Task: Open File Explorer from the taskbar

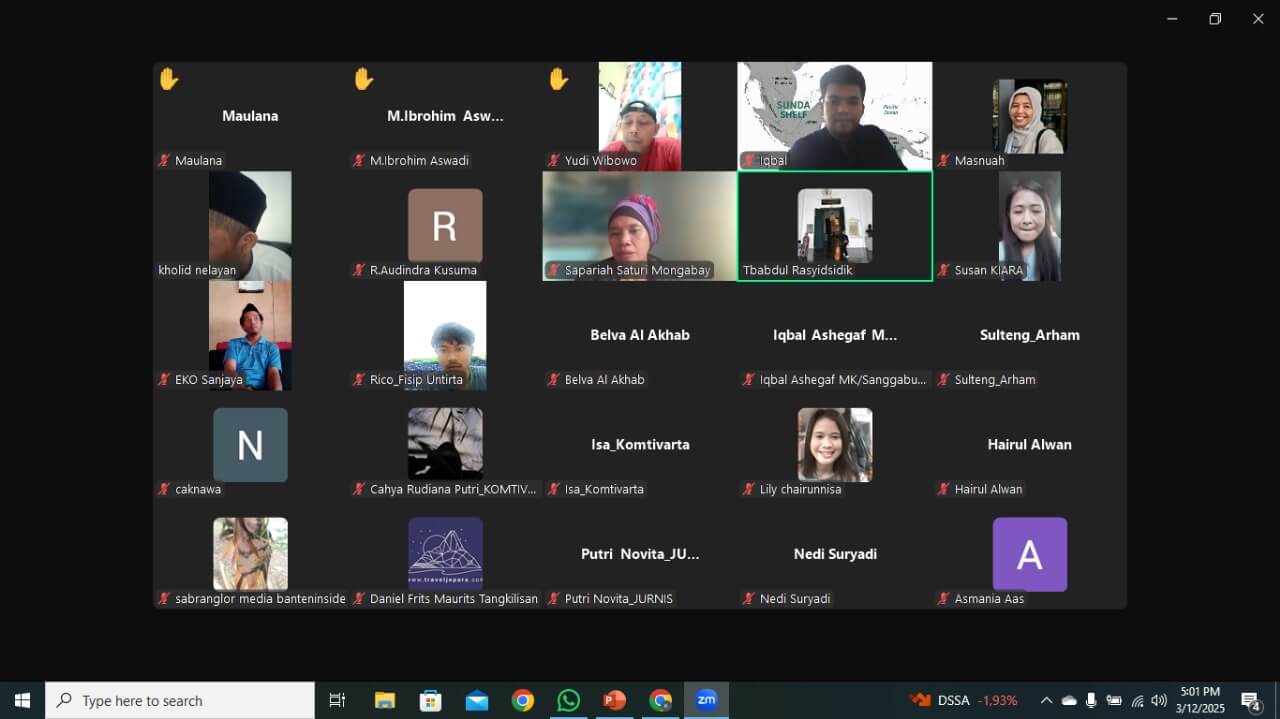Action: (385, 700)
